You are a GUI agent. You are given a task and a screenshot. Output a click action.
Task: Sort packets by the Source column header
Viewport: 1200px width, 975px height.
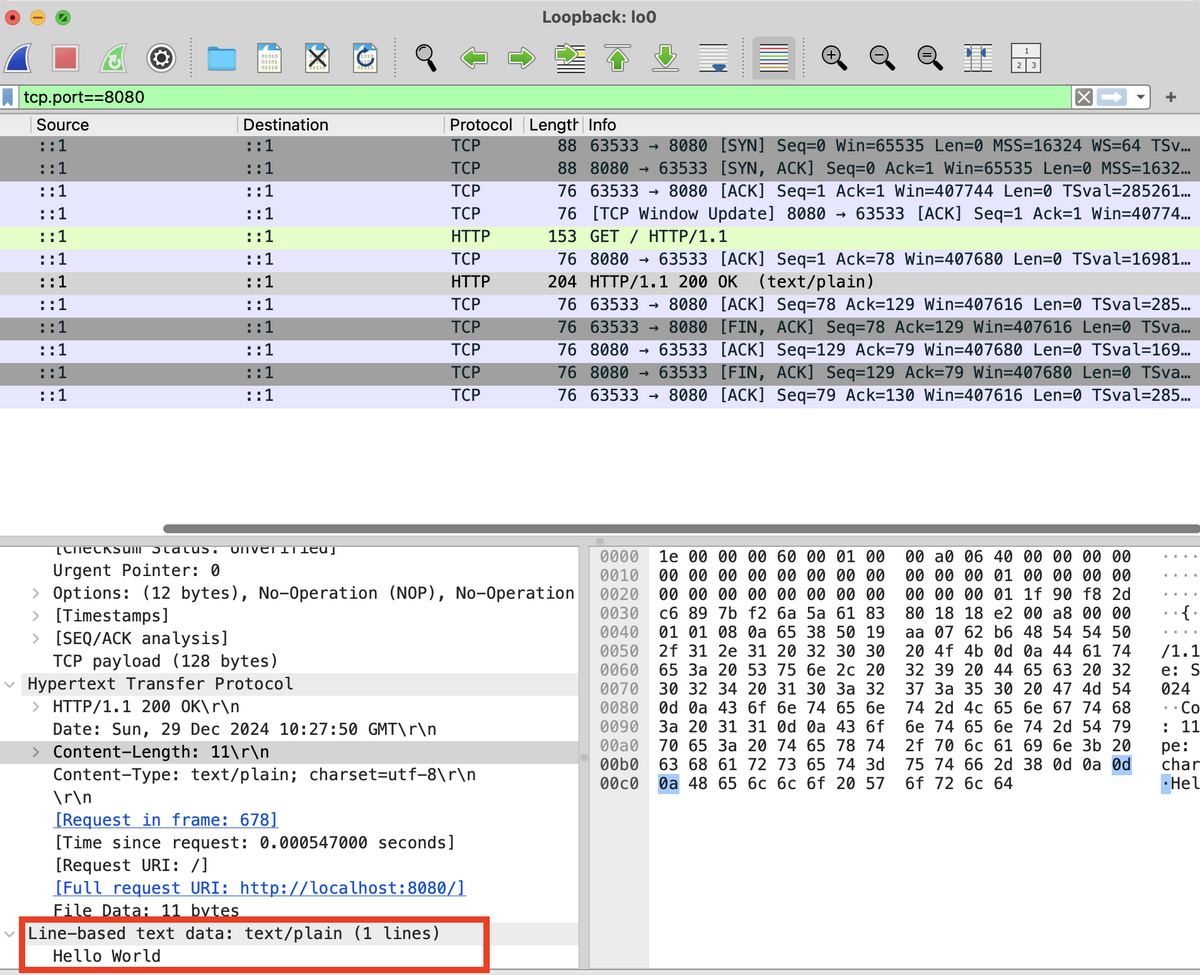coord(134,125)
